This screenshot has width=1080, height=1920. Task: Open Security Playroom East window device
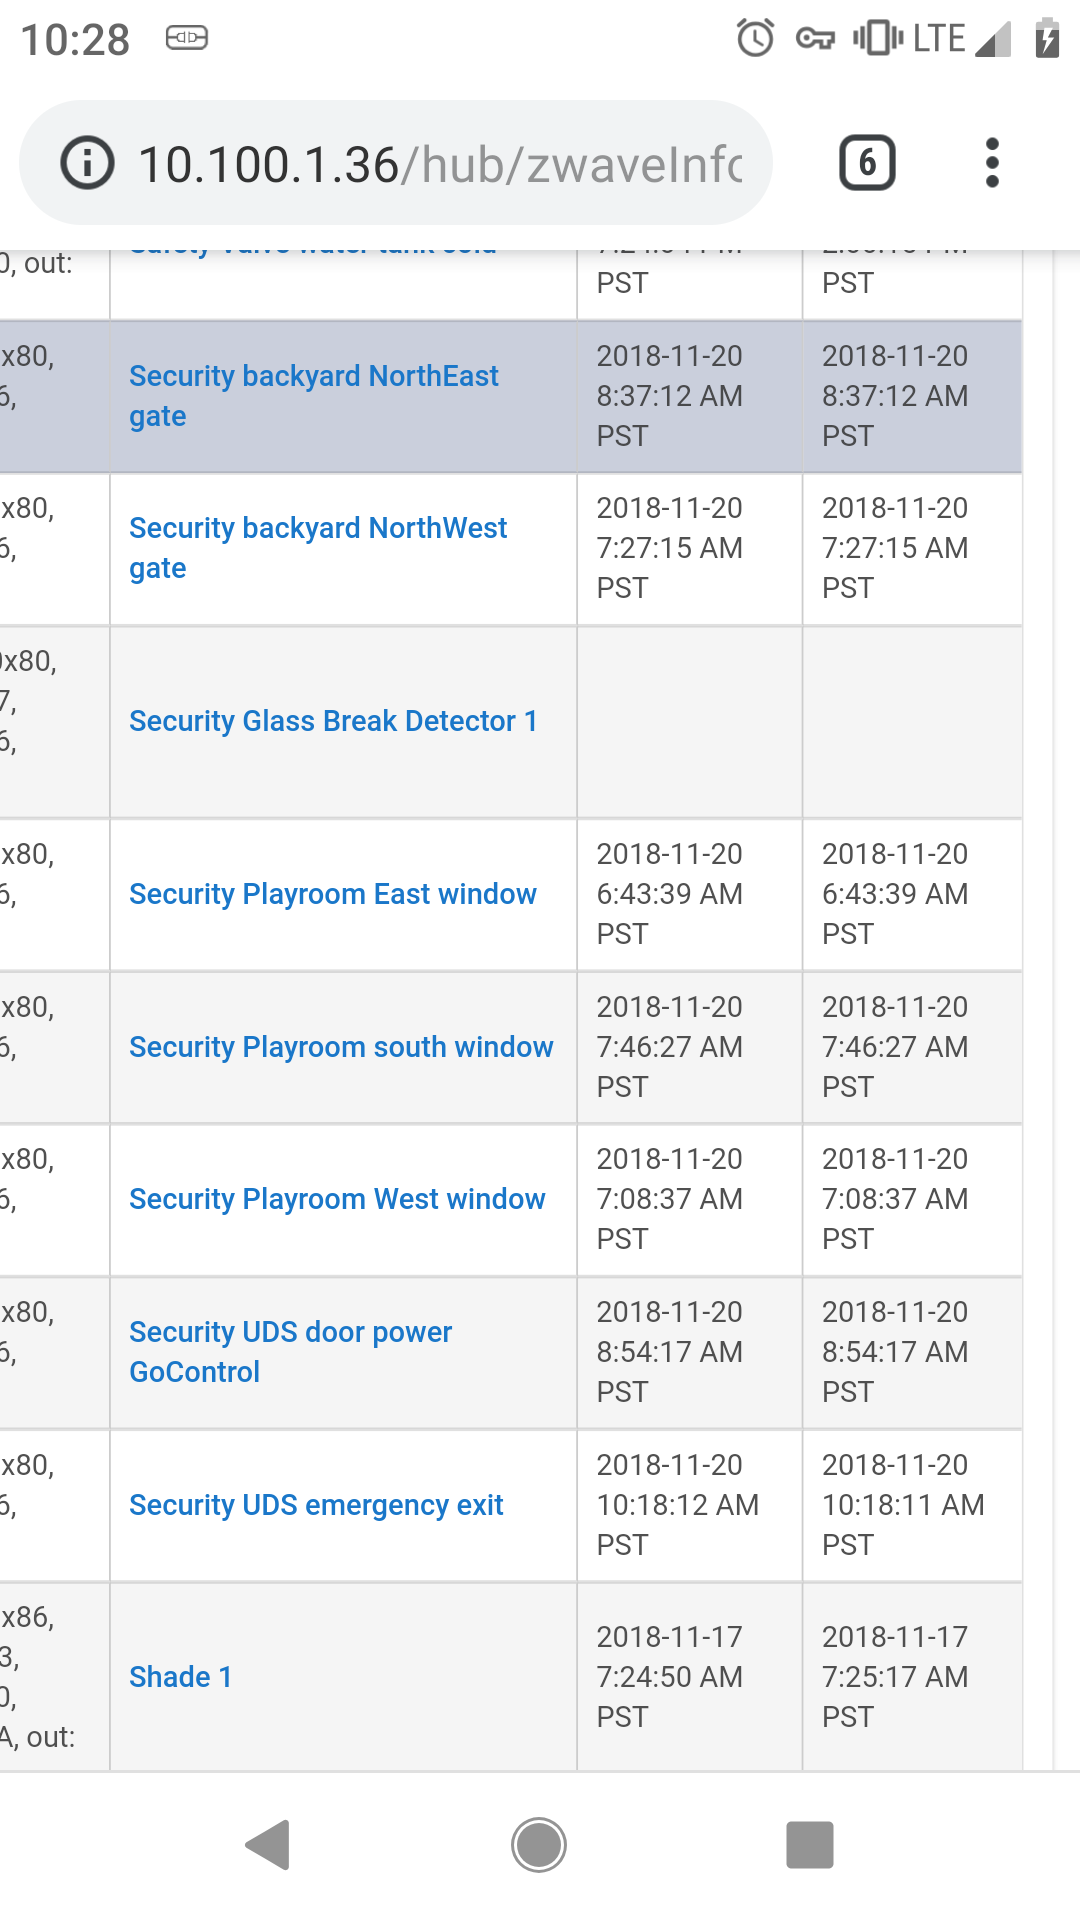pos(333,894)
